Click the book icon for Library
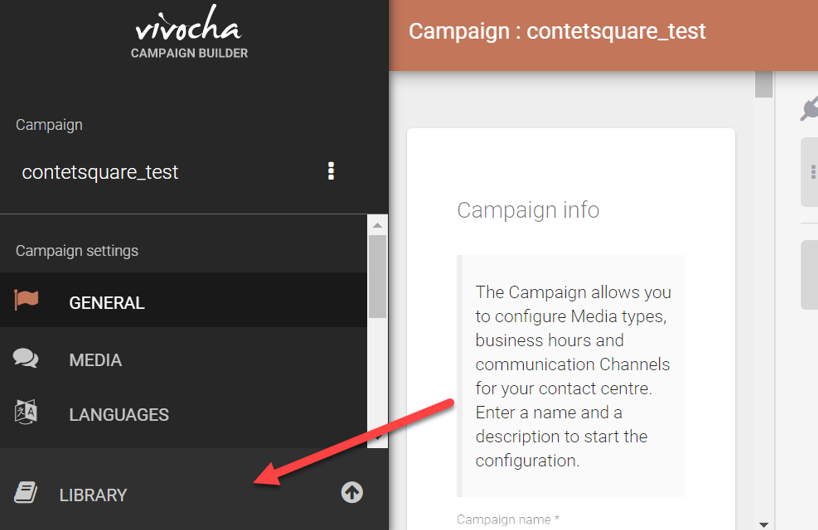 click(26, 492)
